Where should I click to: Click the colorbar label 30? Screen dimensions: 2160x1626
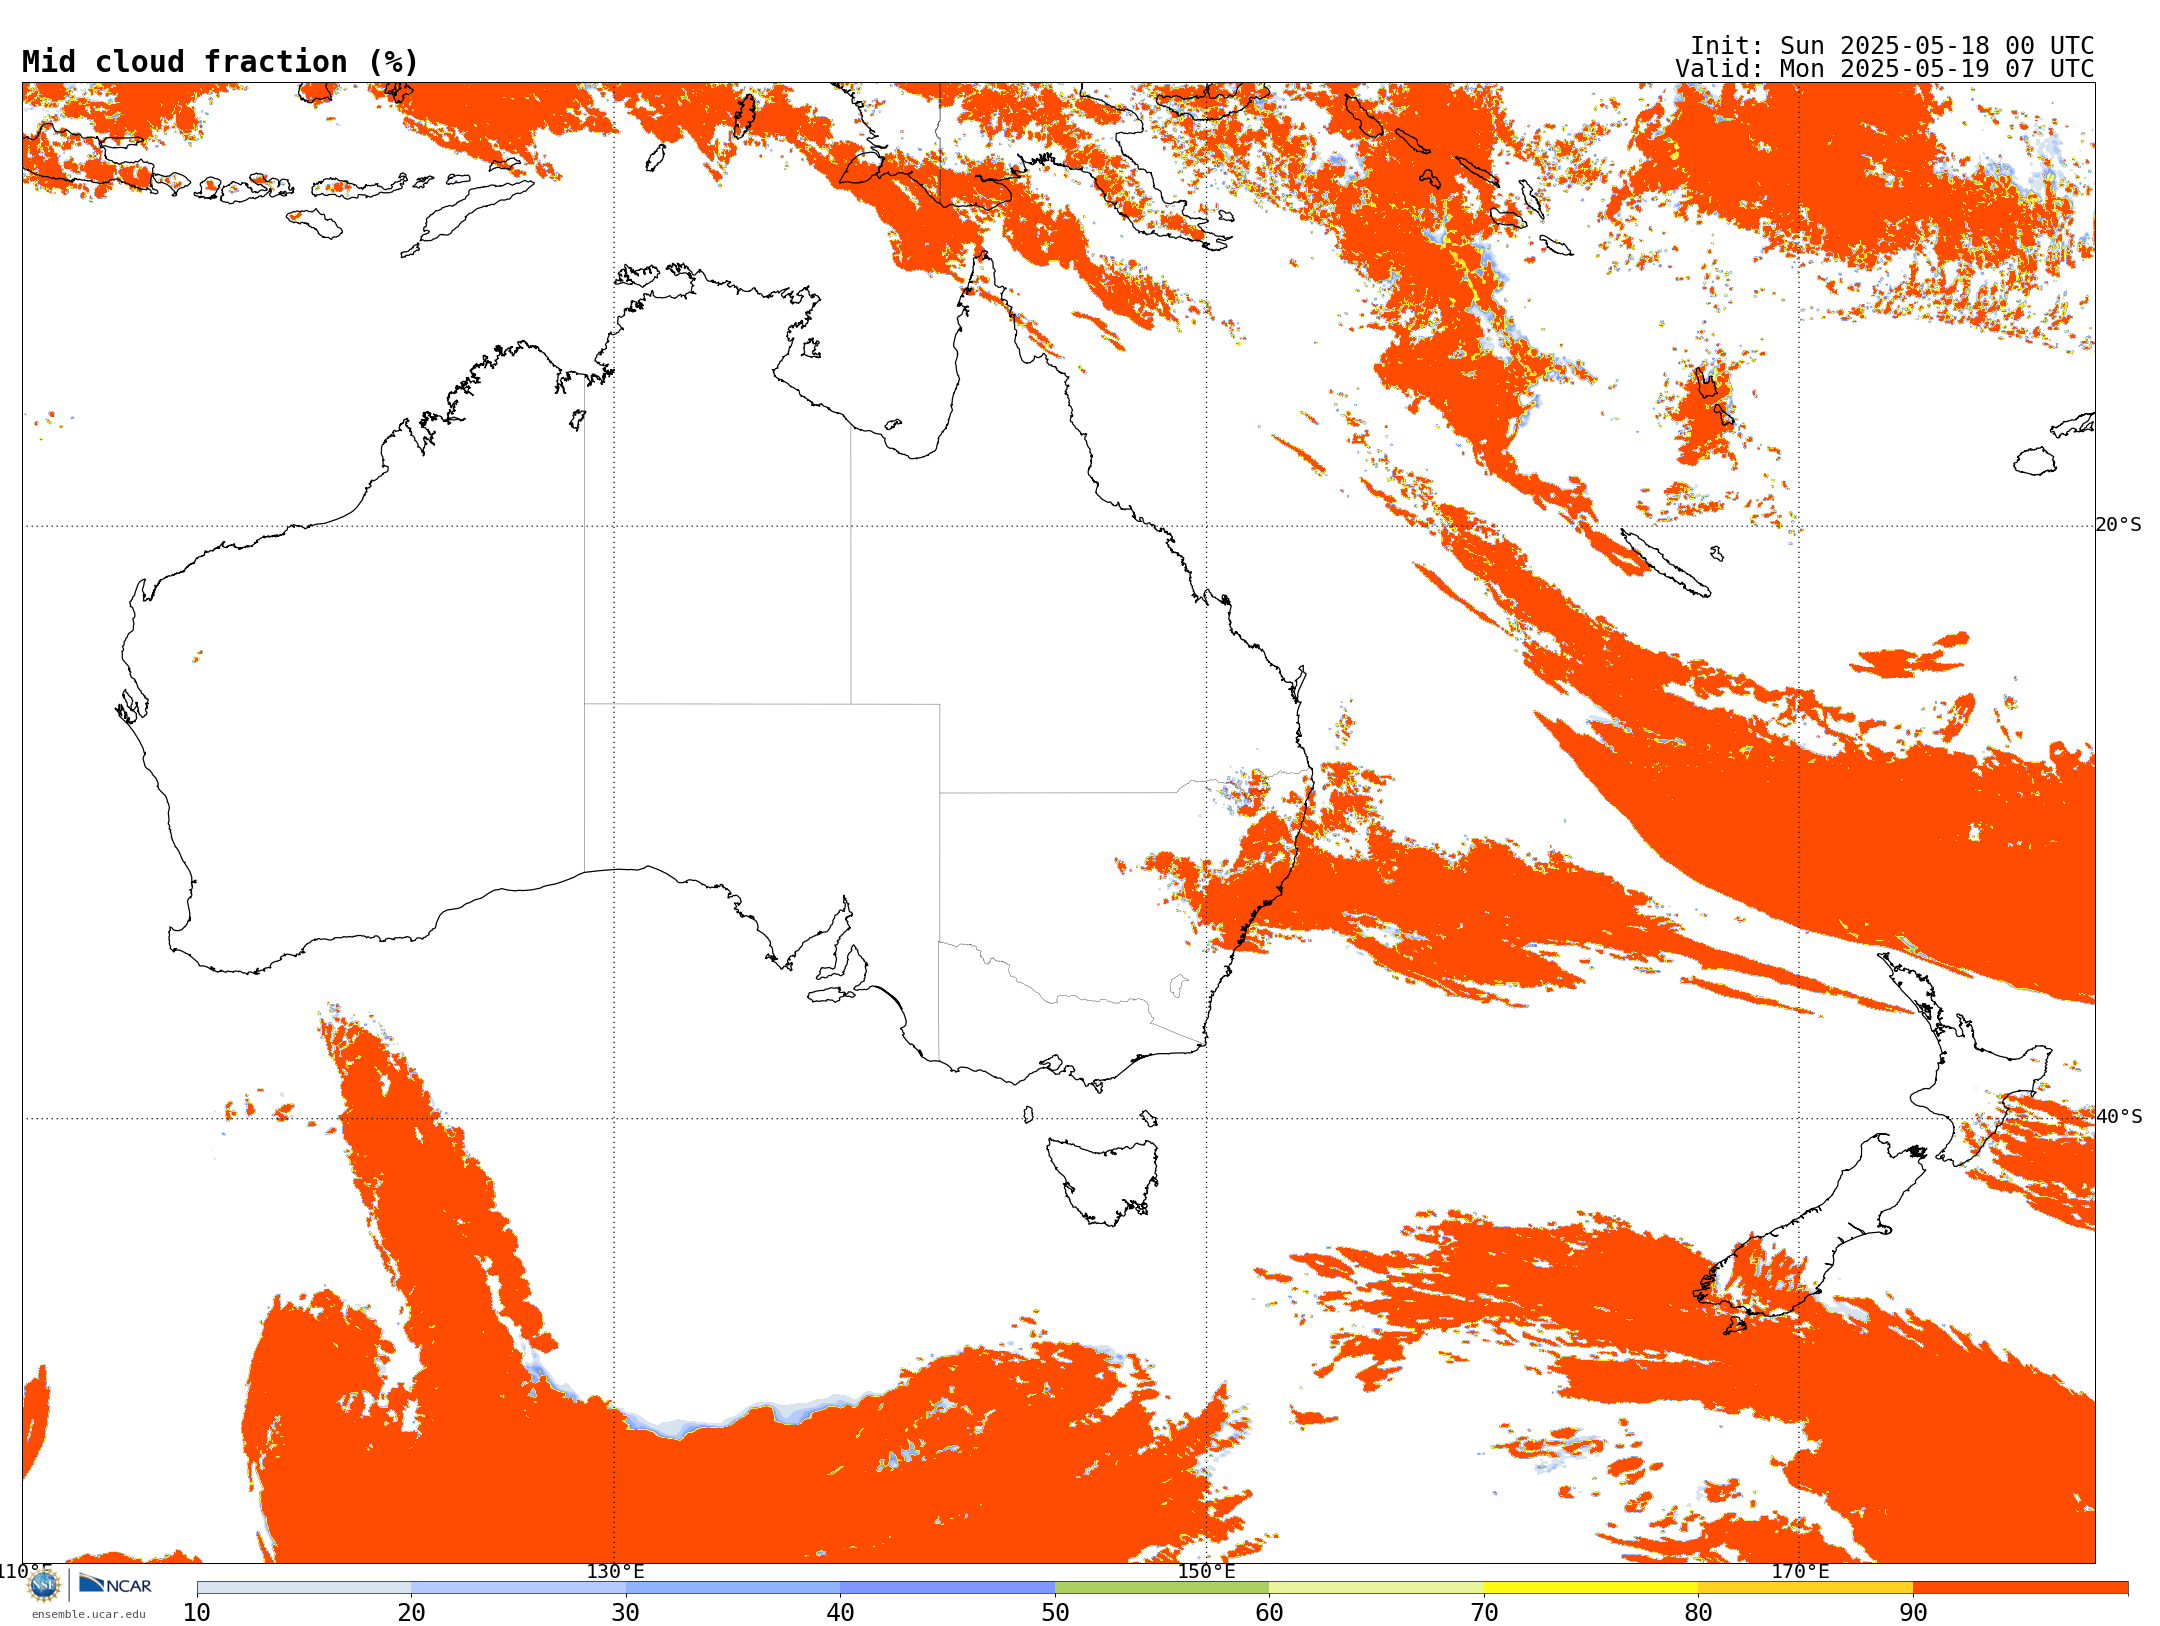626,1613
